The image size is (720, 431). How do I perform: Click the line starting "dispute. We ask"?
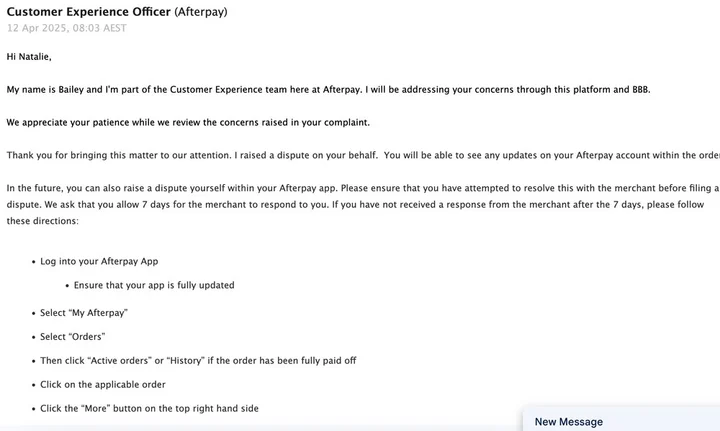point(300,204)
